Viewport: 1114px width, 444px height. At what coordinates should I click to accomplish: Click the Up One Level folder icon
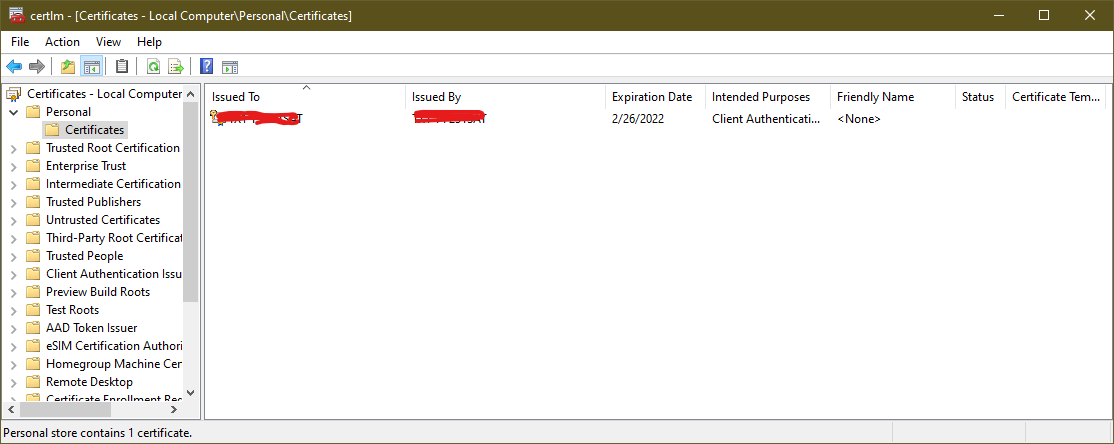click(x=68, y=67)
